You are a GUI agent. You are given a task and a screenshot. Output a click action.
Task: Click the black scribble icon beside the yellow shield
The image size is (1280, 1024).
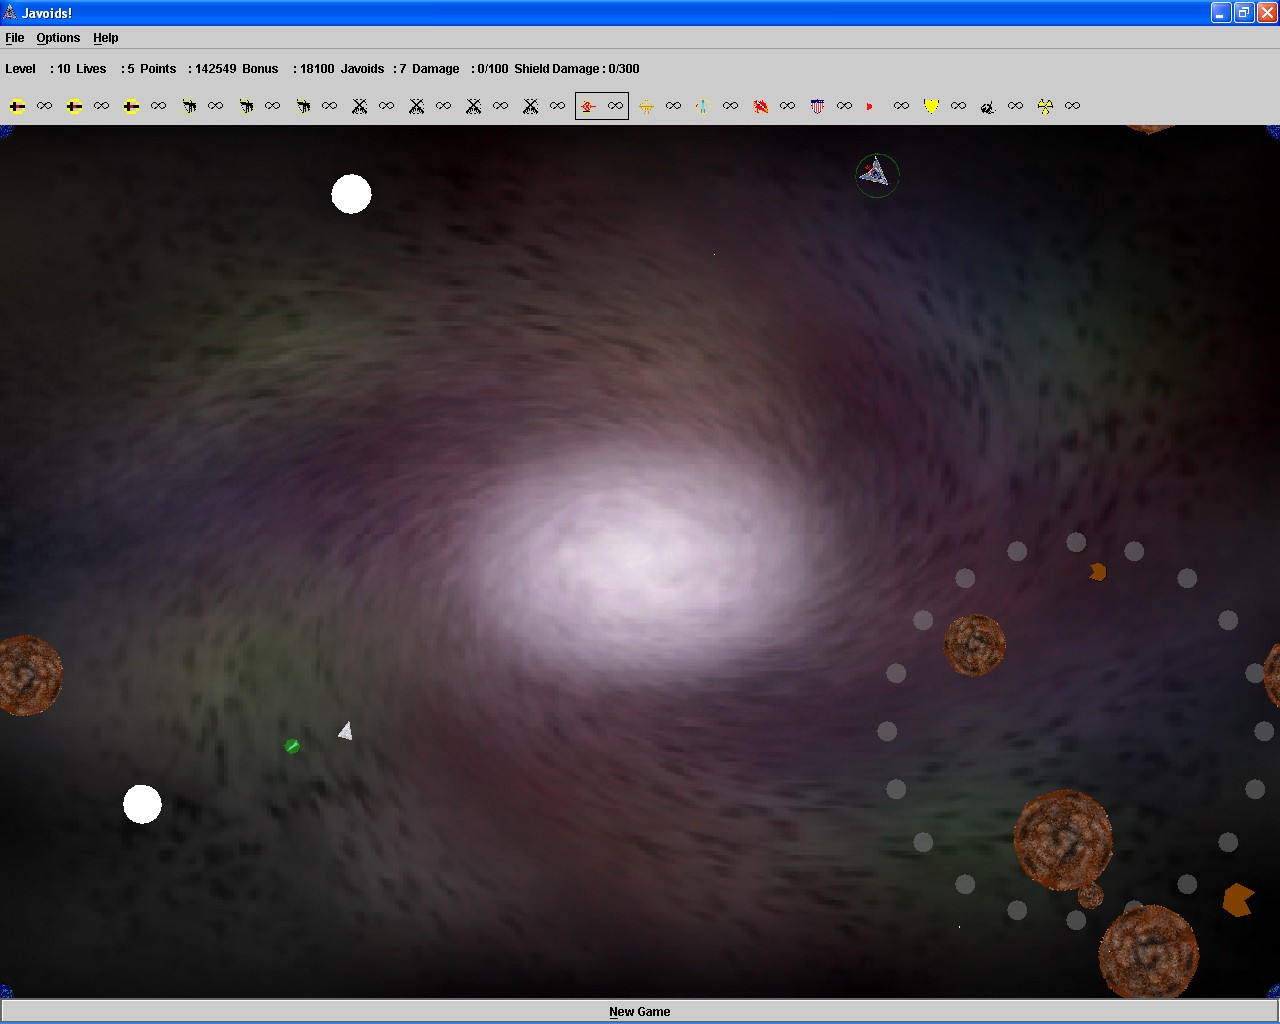[988, 106]
